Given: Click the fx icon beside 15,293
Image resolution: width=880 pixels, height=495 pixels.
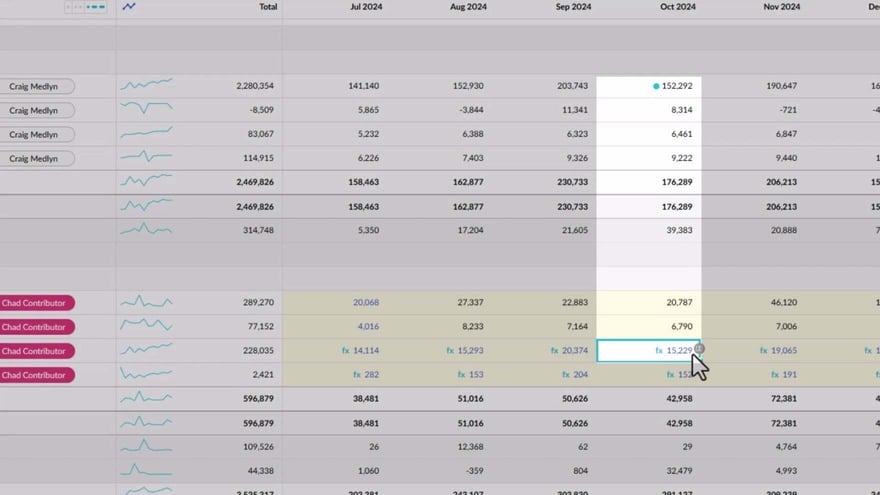Looking at the screenshot, I should pos(449,351).
